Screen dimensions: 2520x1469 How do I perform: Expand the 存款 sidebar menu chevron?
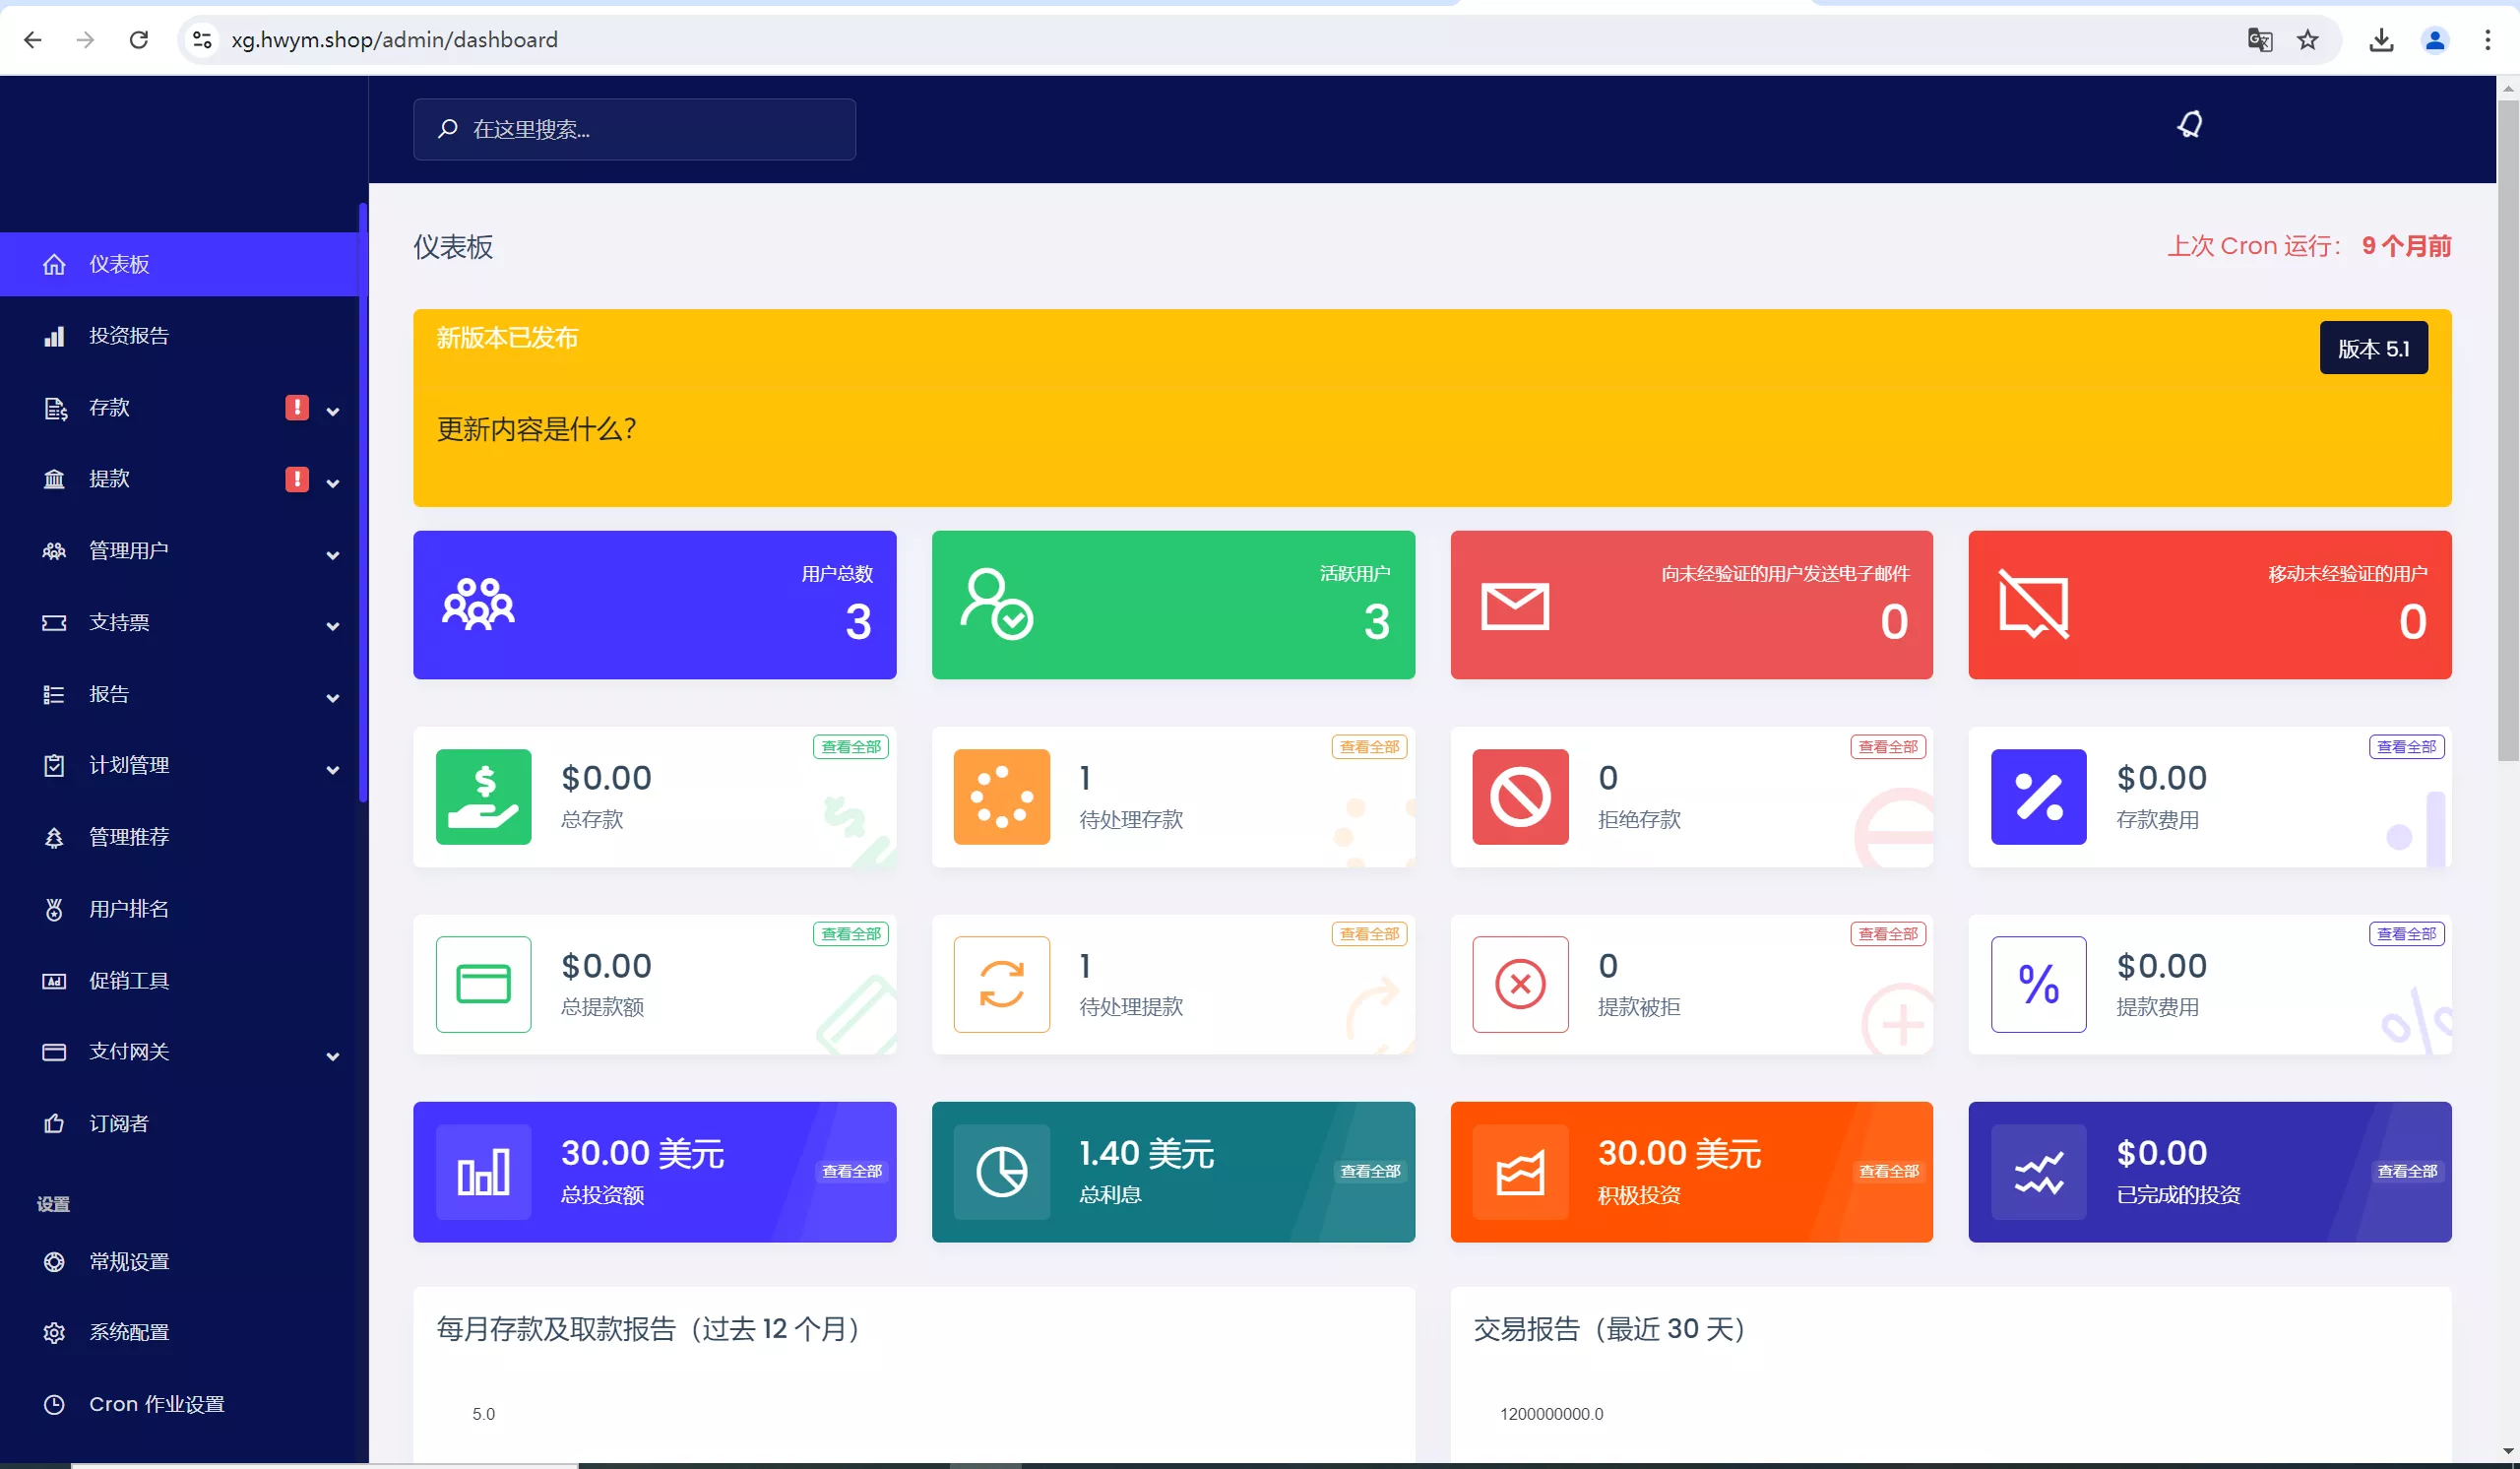pos(333,411)
